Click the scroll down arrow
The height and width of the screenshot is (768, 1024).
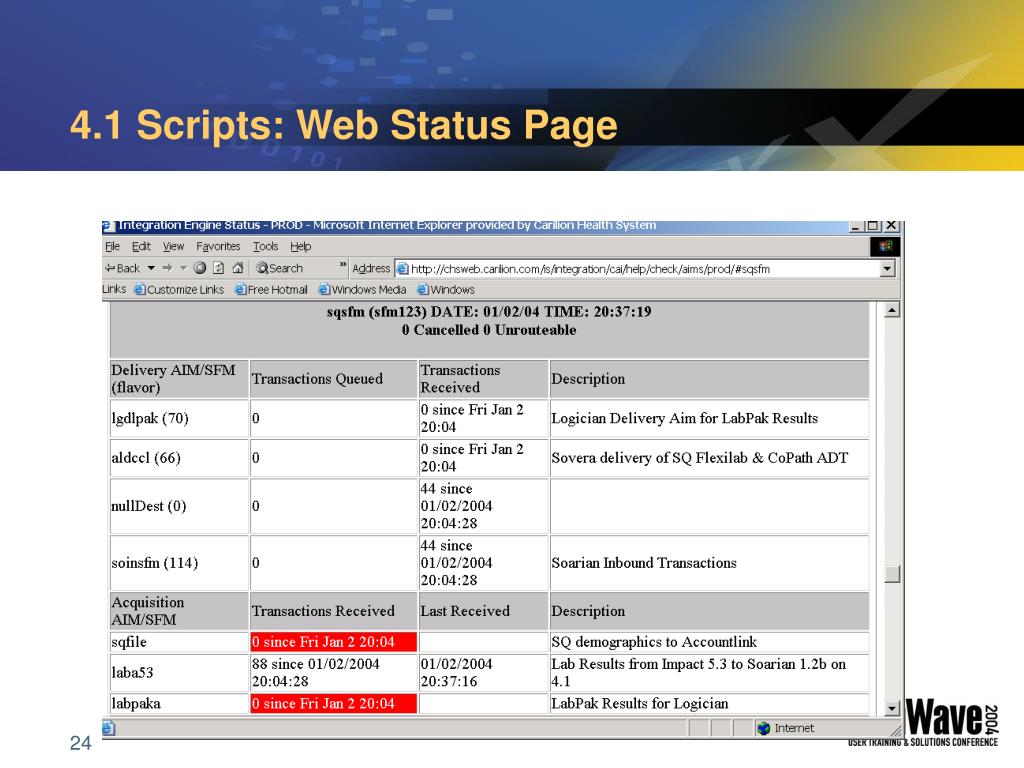coord(892,708)
